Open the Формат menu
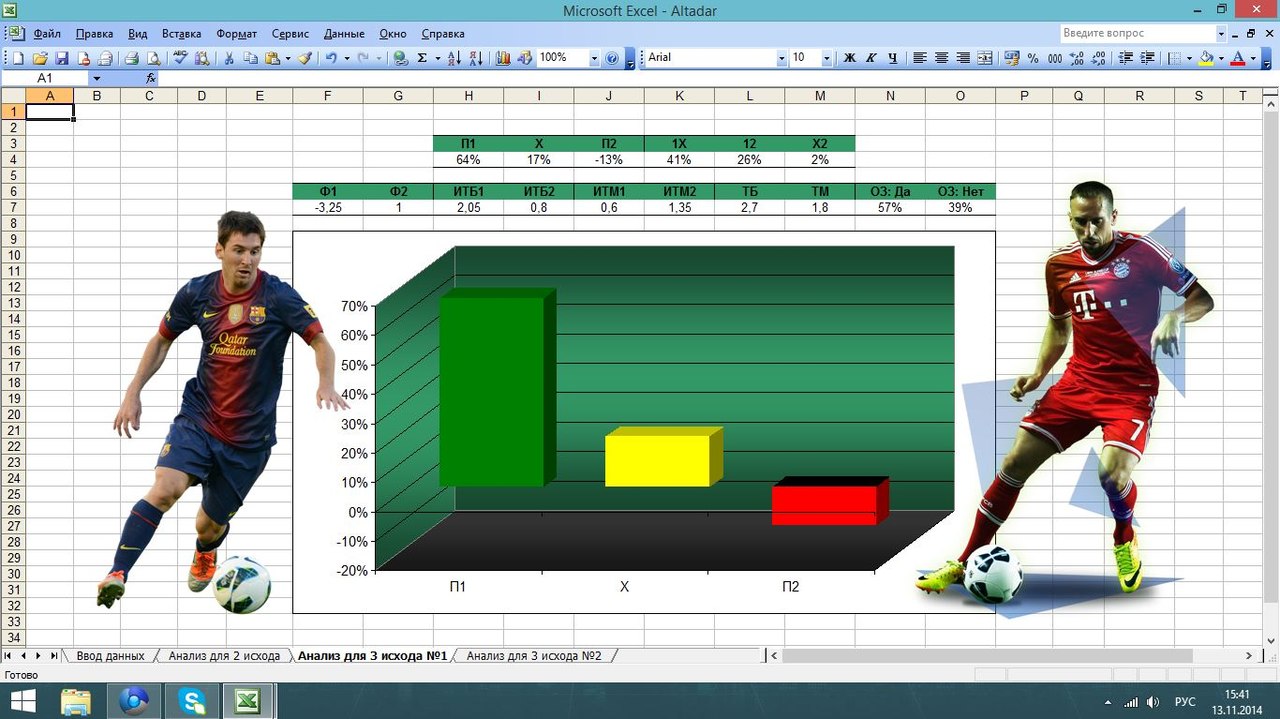 coord(236,33)
